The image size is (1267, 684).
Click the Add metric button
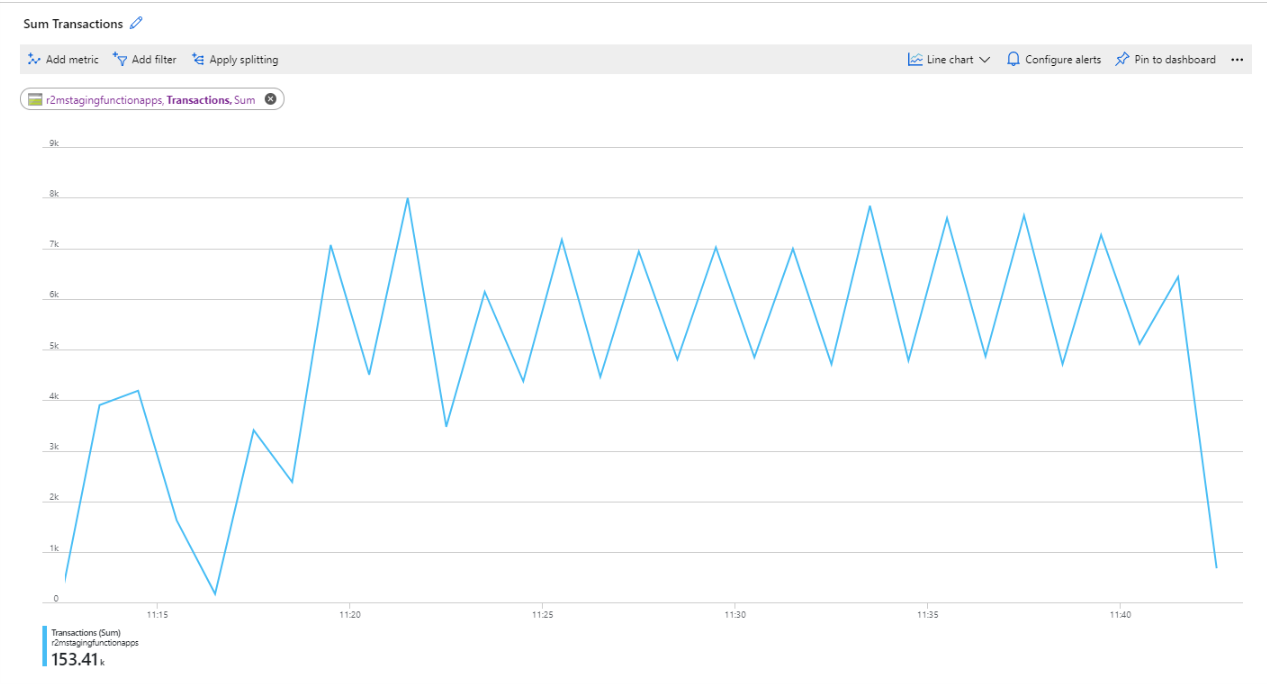(x=63, y=60)
